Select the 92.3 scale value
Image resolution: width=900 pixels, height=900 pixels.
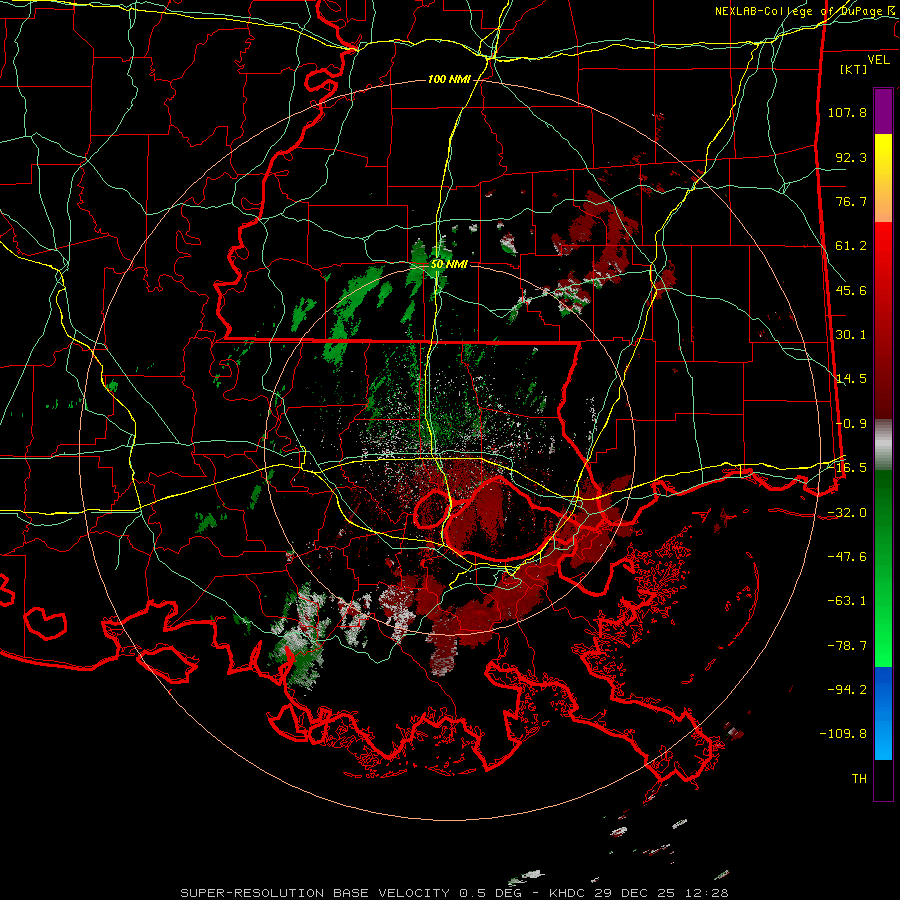click(851, 157)
